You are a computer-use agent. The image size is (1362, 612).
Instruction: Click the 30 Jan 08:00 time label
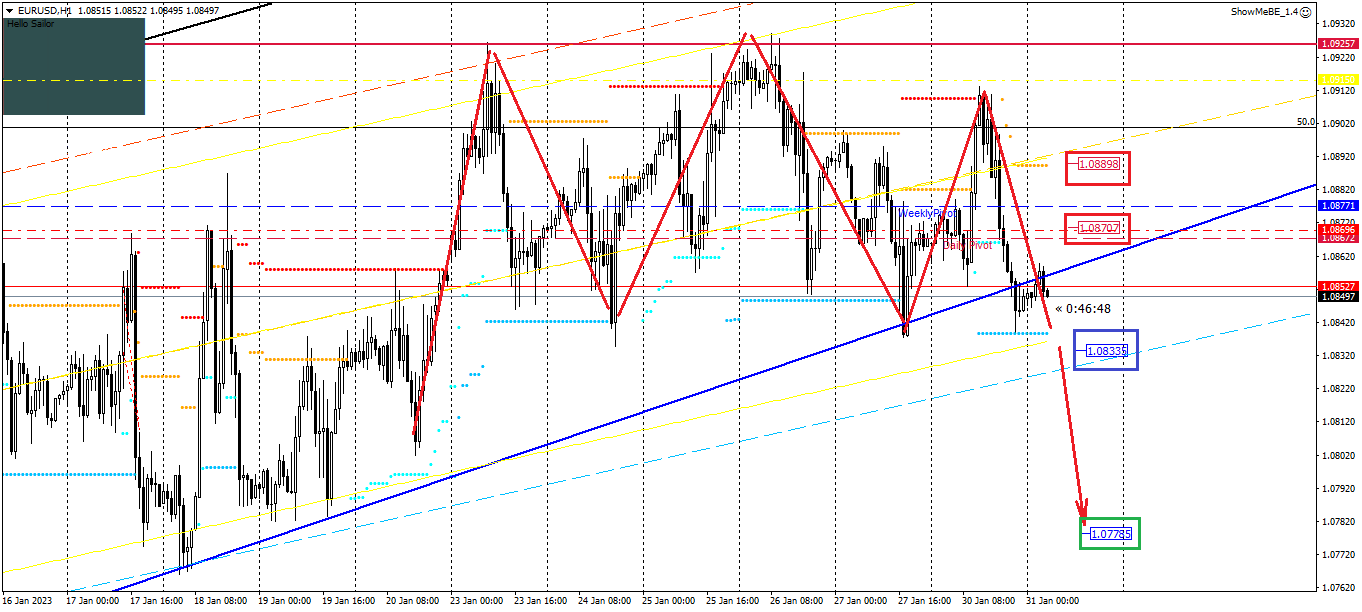point(991,601)
